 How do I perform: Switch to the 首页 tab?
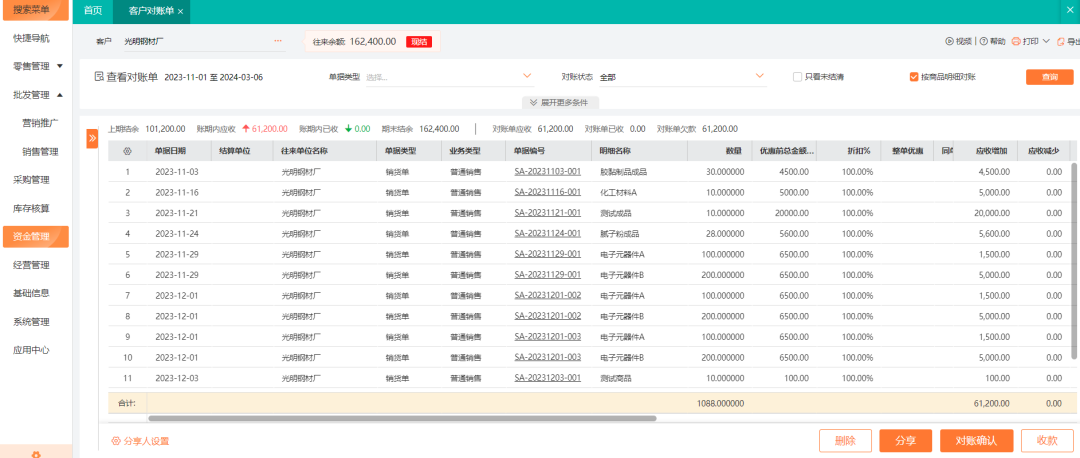(93, 11)
